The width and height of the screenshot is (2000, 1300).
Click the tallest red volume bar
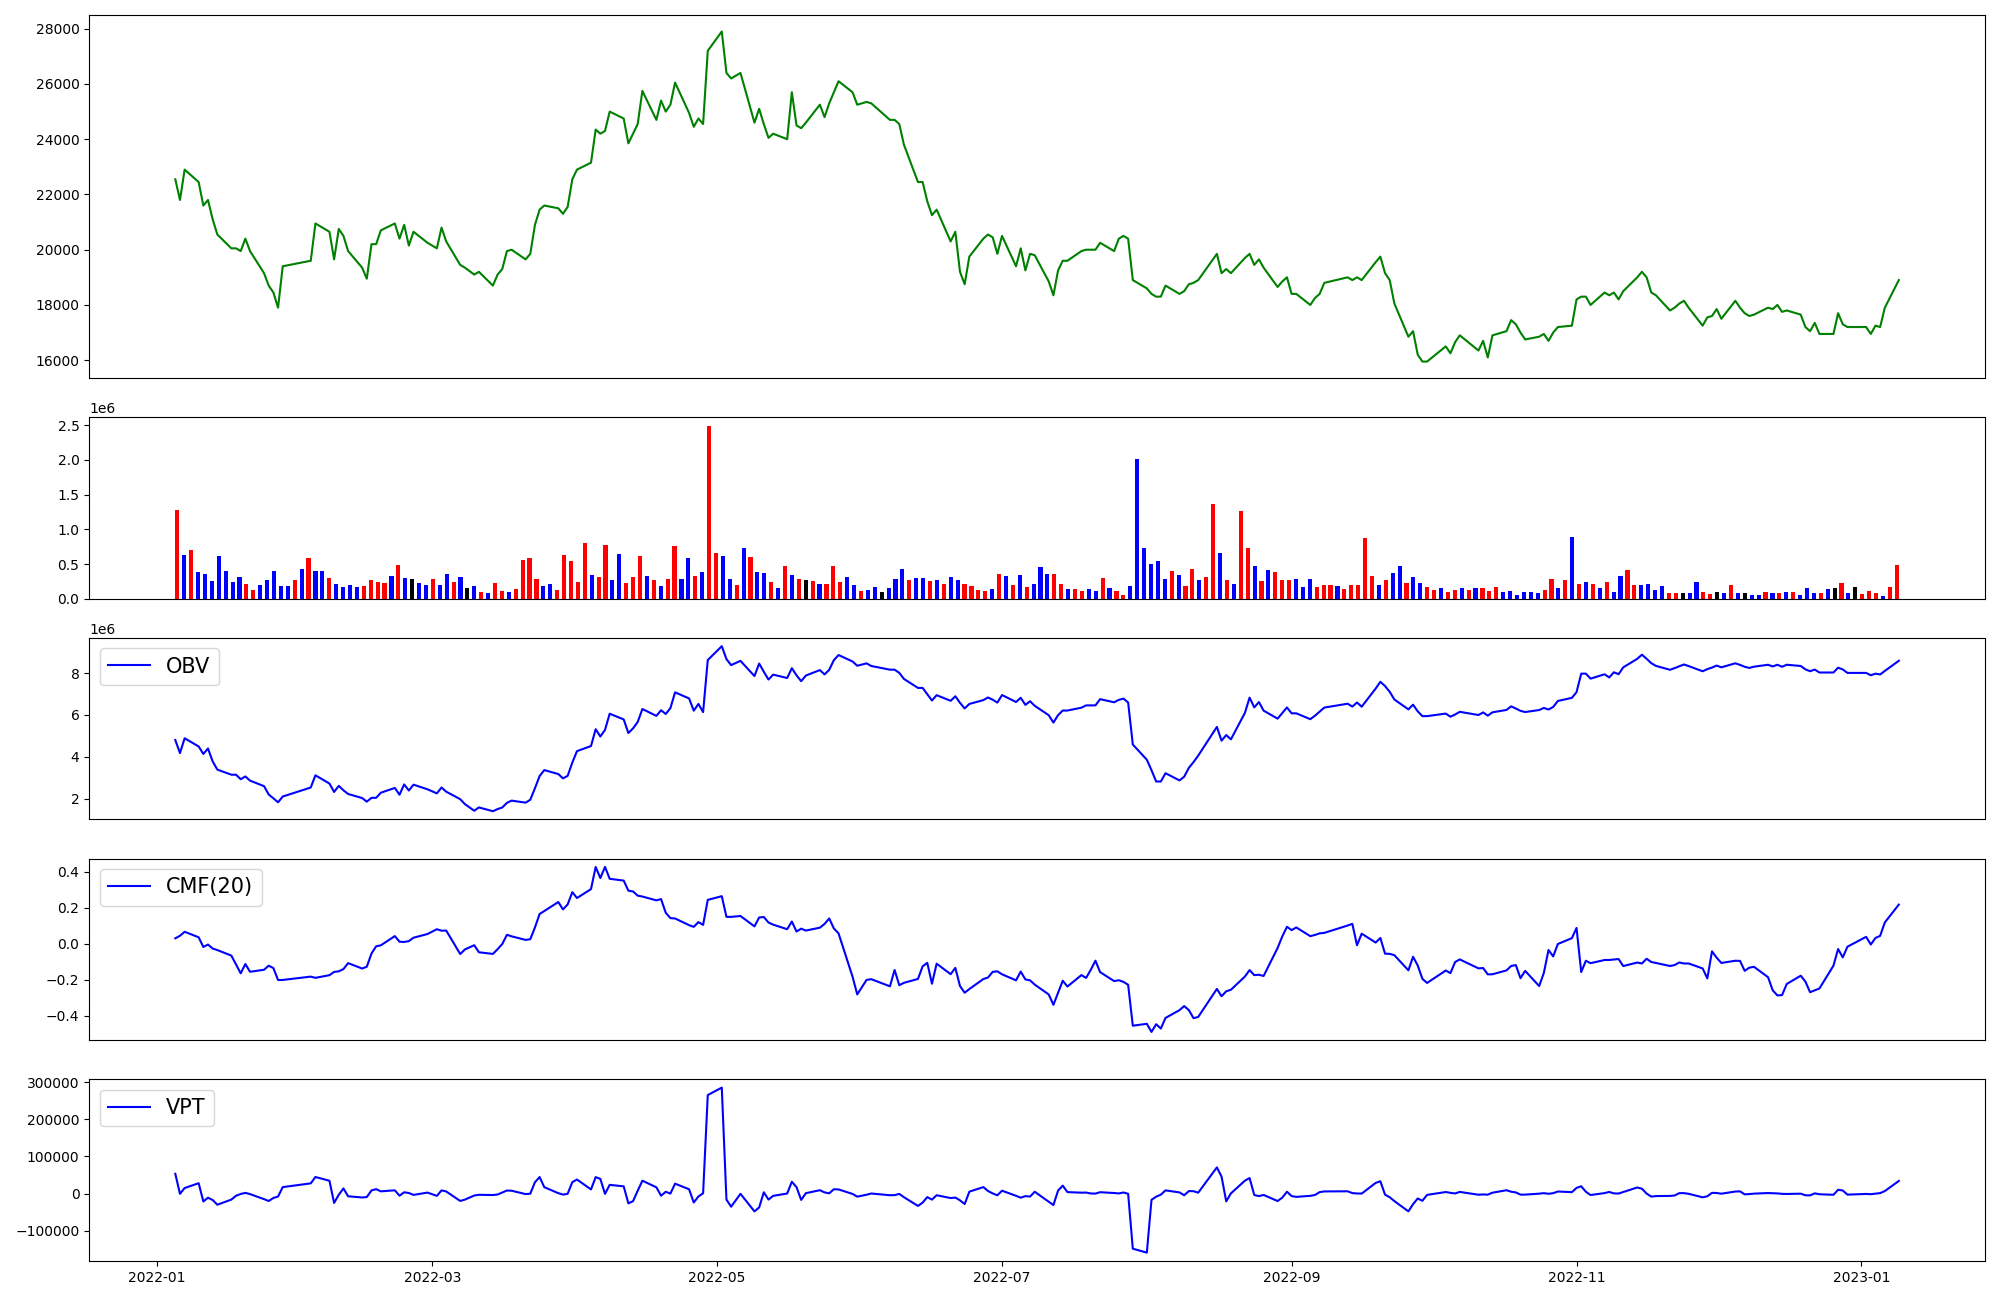click(x=709, y=512)
